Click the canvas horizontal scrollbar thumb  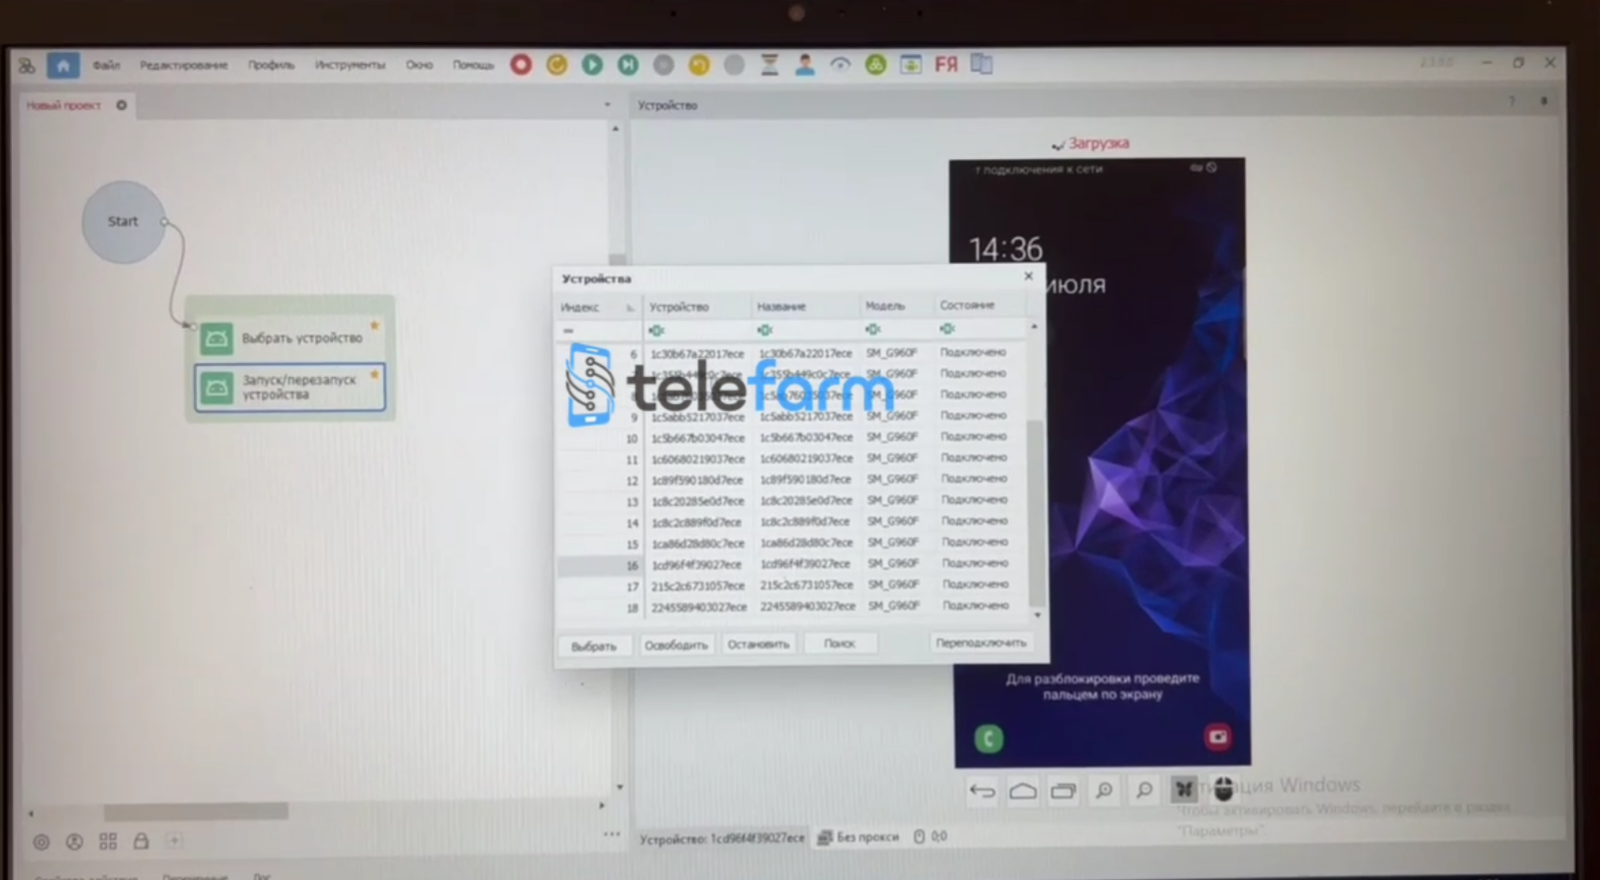[x=196, y=811]
